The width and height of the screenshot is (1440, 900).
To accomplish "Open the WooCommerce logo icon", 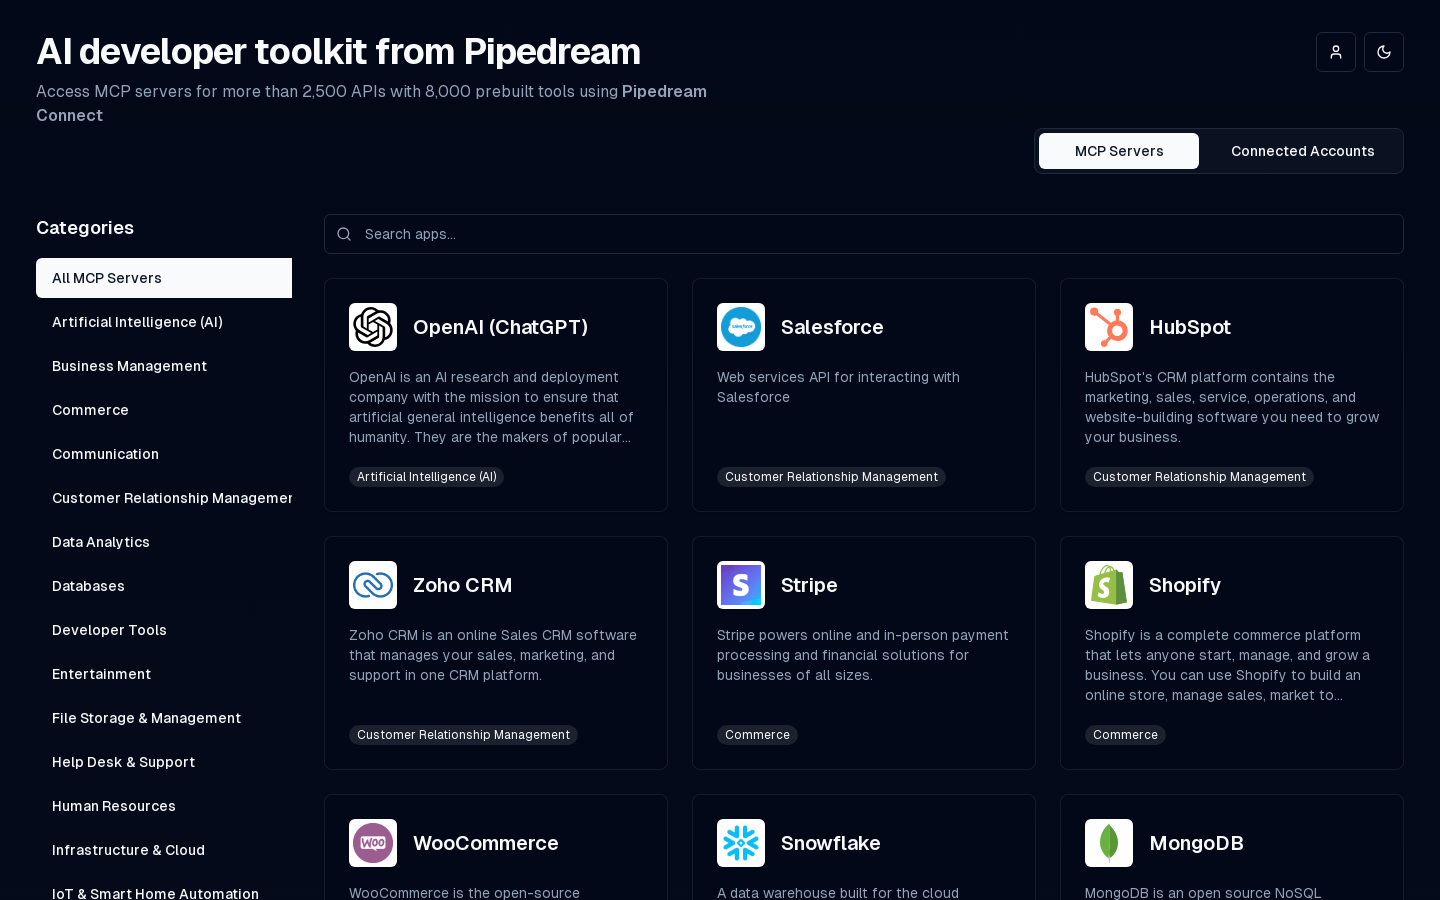I will click(373, 843).
